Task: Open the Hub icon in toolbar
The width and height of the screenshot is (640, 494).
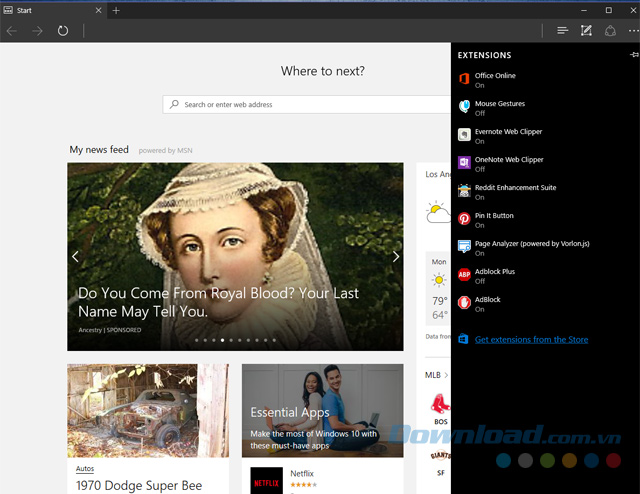Action: point(563,31)
